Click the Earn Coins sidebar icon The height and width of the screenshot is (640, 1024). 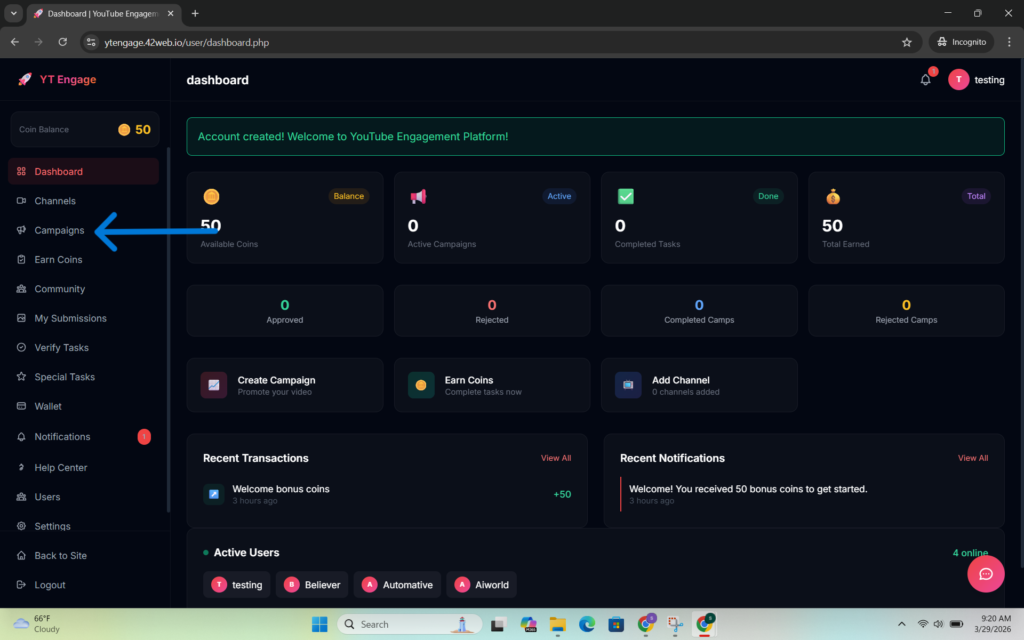point(22,260)
